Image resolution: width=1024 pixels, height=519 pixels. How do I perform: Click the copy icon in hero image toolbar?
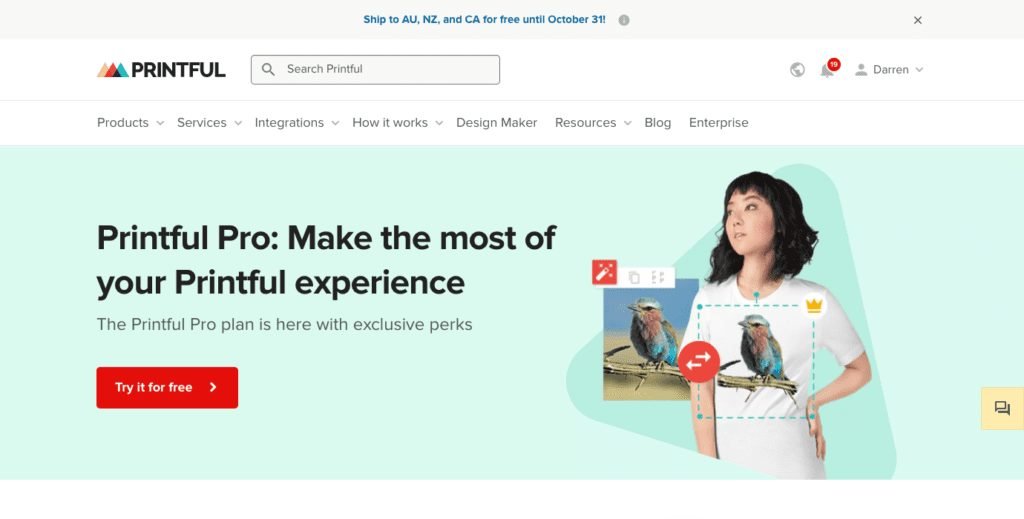(x=633, y=277)
